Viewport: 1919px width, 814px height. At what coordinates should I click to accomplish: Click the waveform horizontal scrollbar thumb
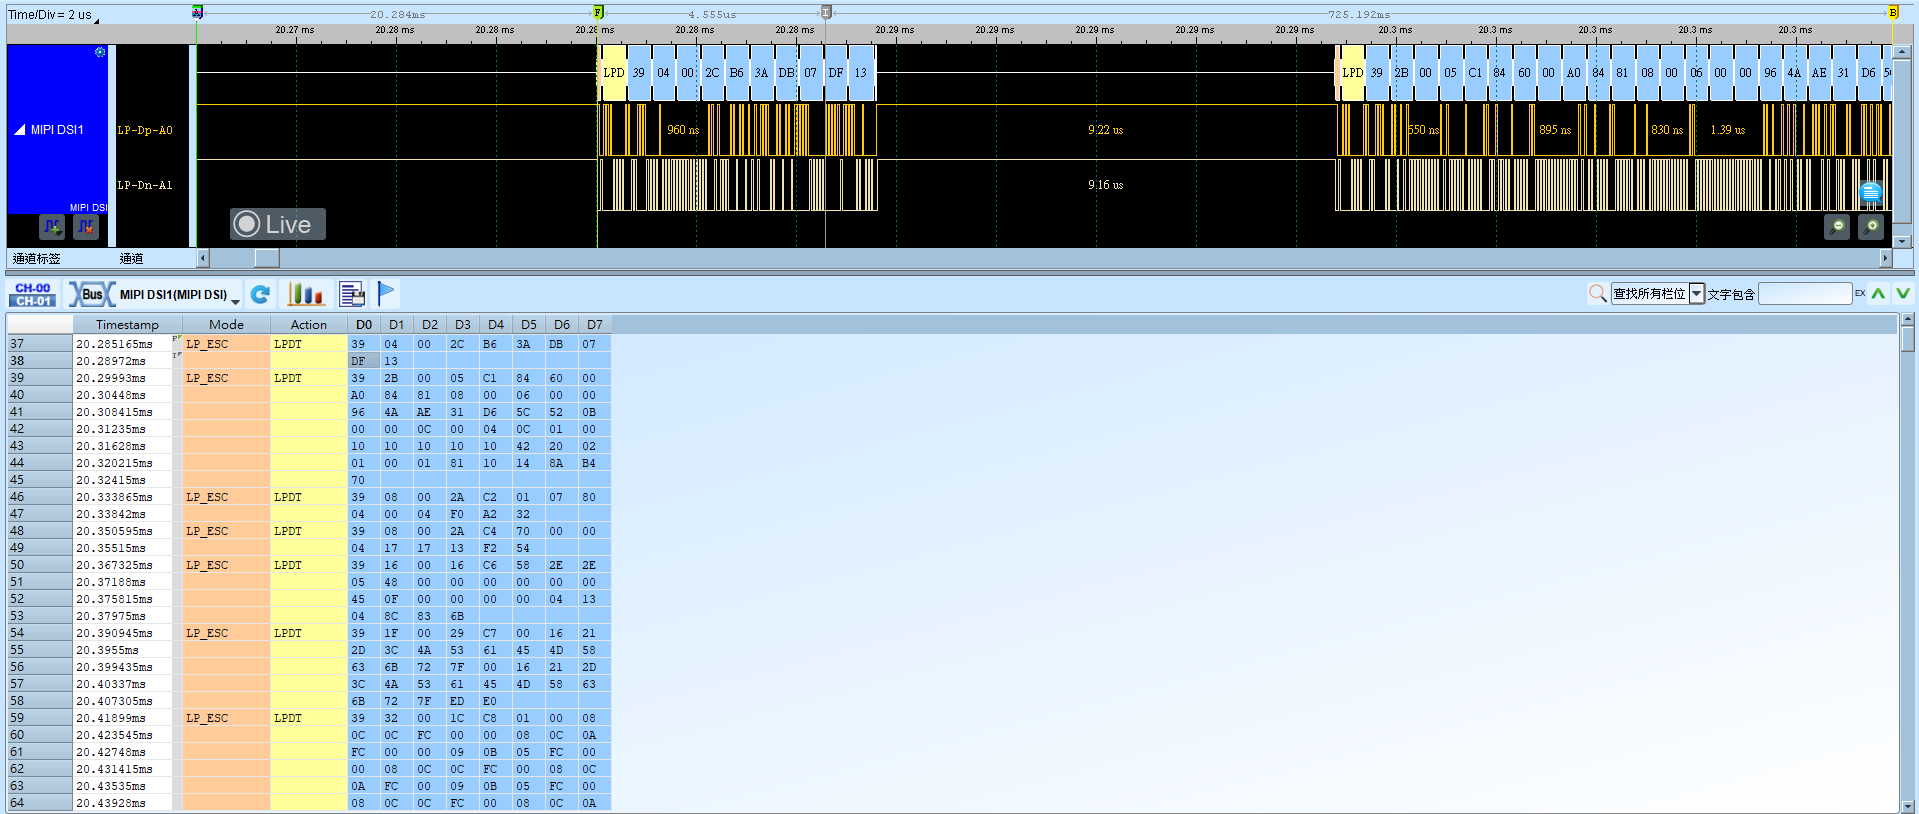point(267,258)
